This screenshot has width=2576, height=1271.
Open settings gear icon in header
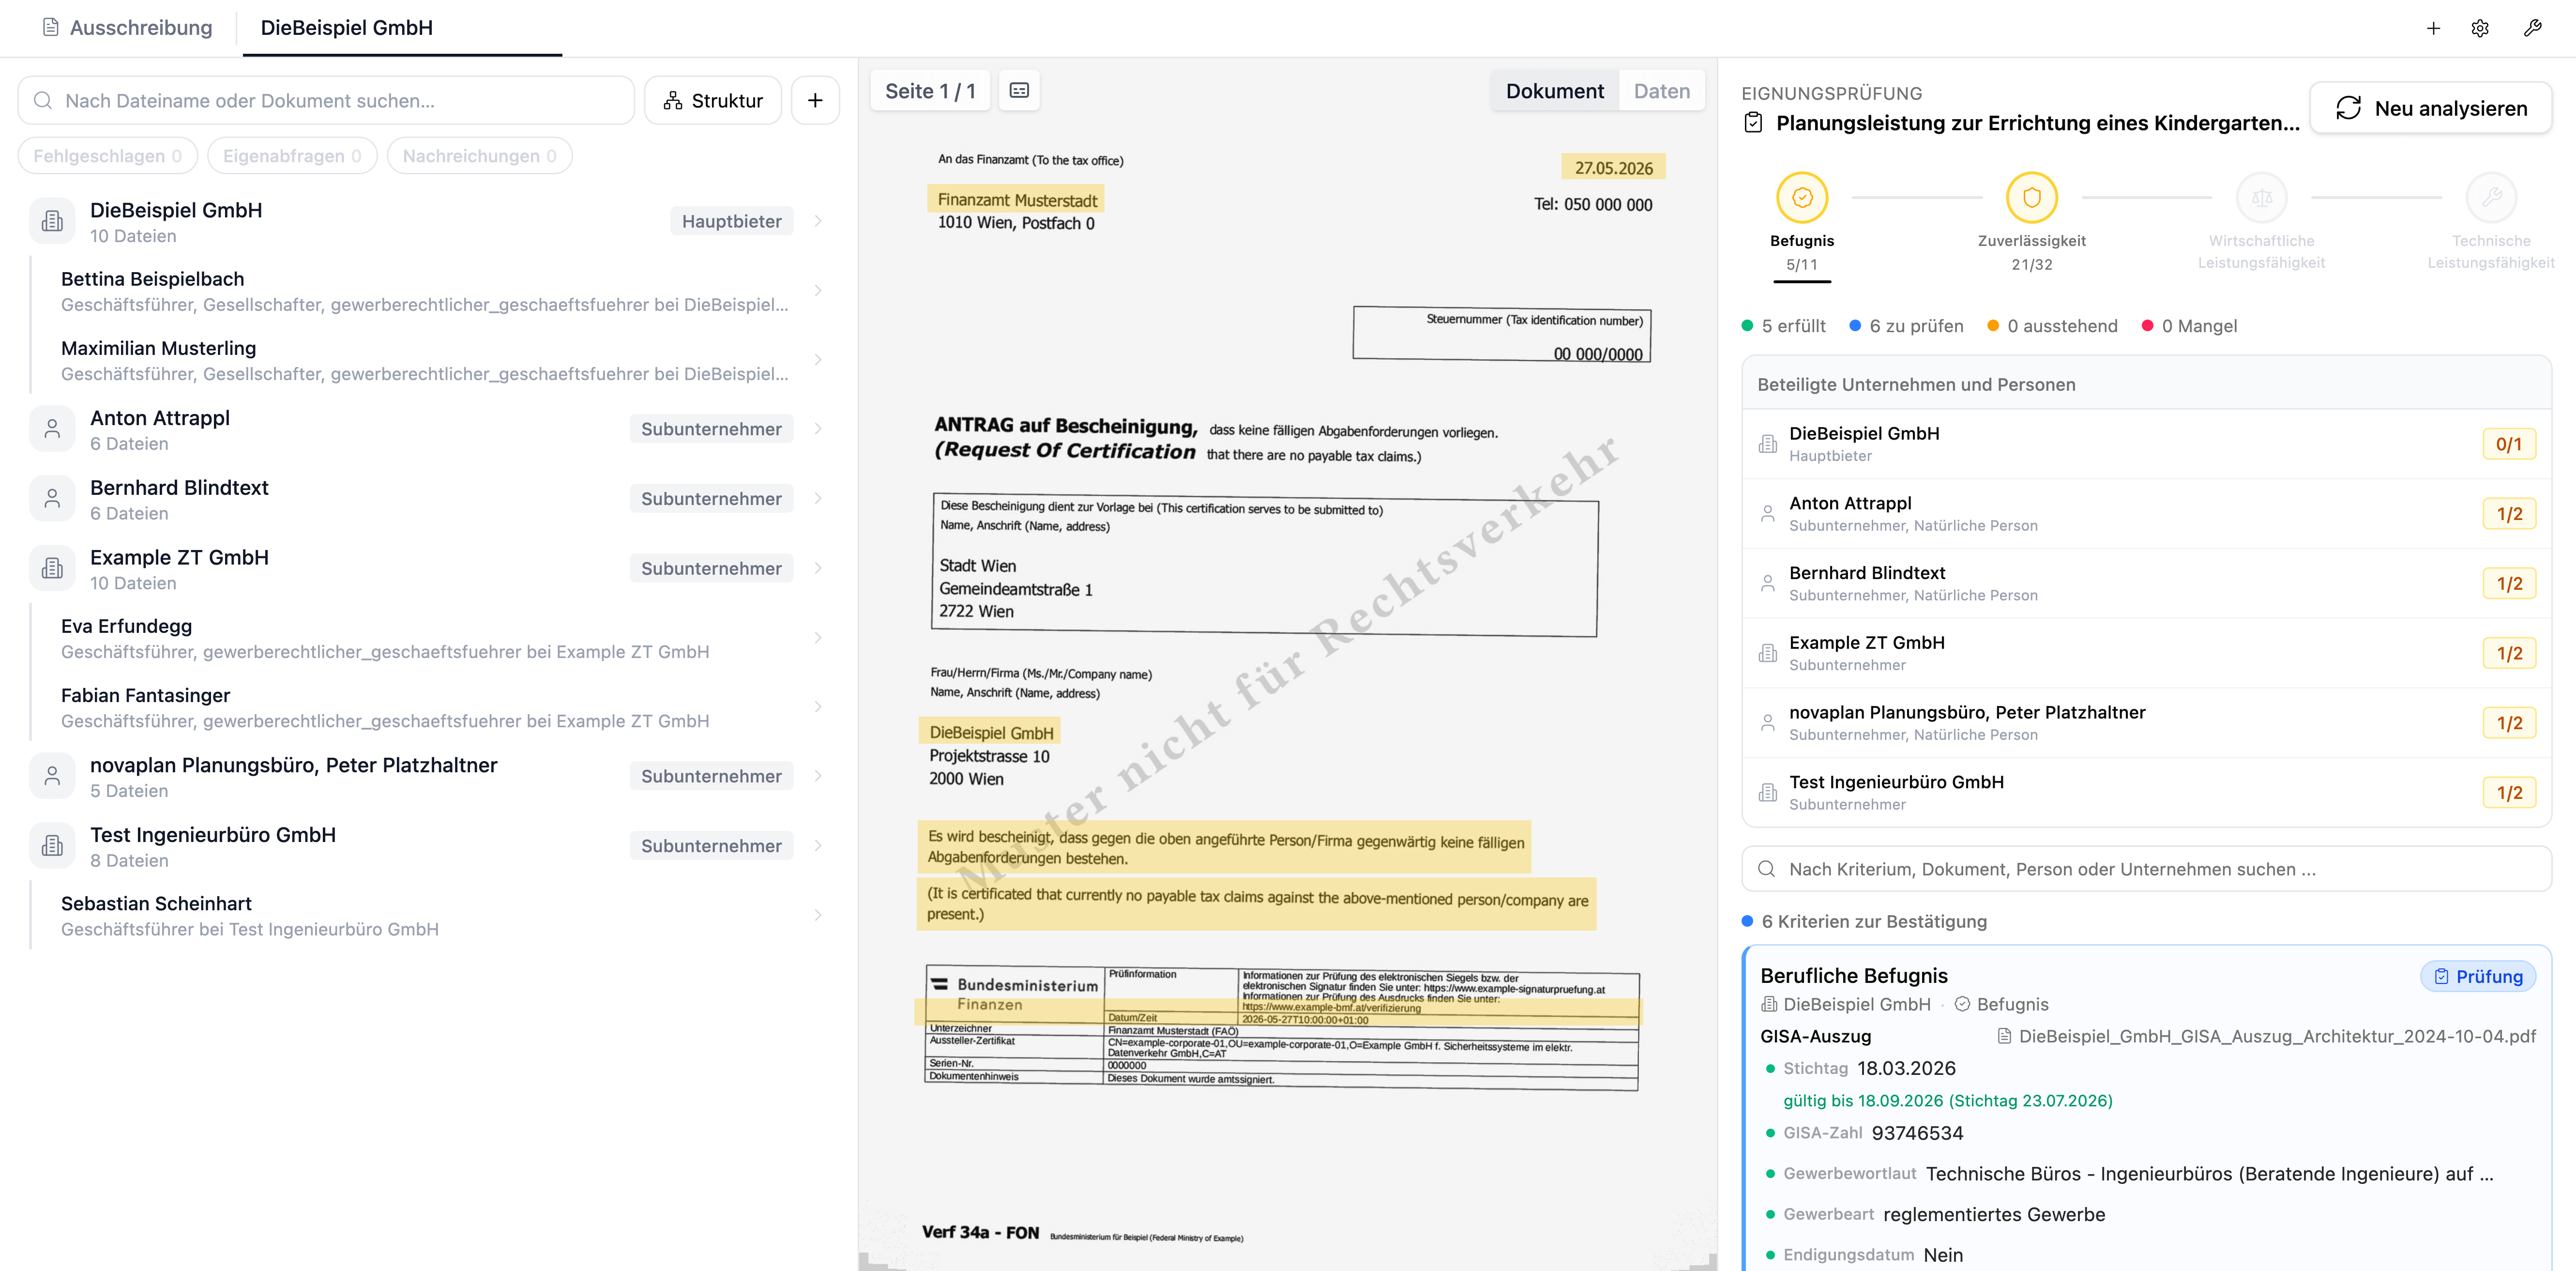point(2480,28)
